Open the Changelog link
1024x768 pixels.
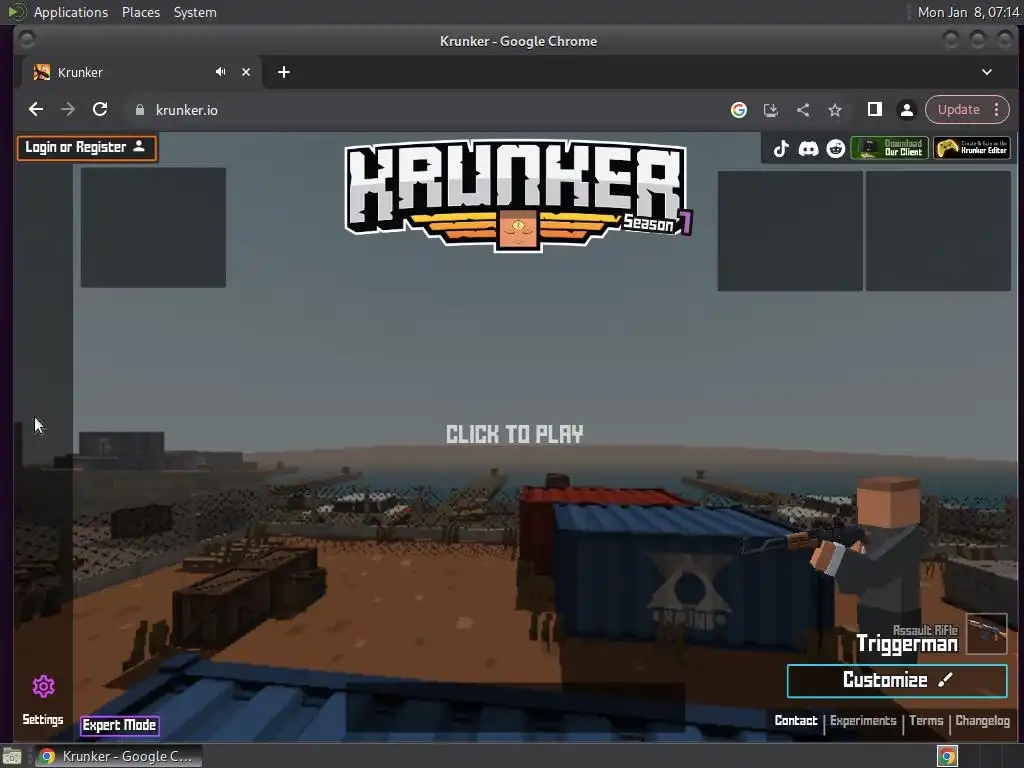[982, 720]
